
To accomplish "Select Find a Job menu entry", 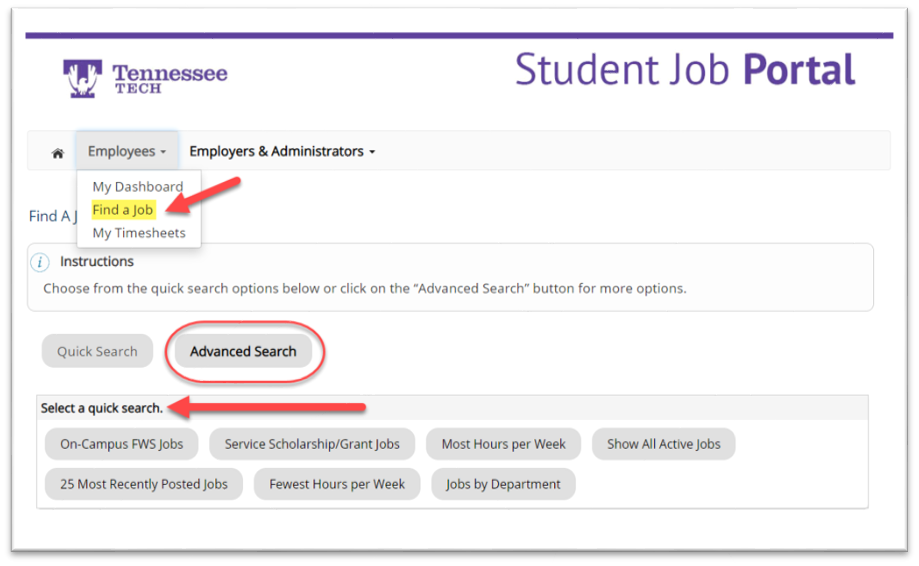I will click(124, 210).
